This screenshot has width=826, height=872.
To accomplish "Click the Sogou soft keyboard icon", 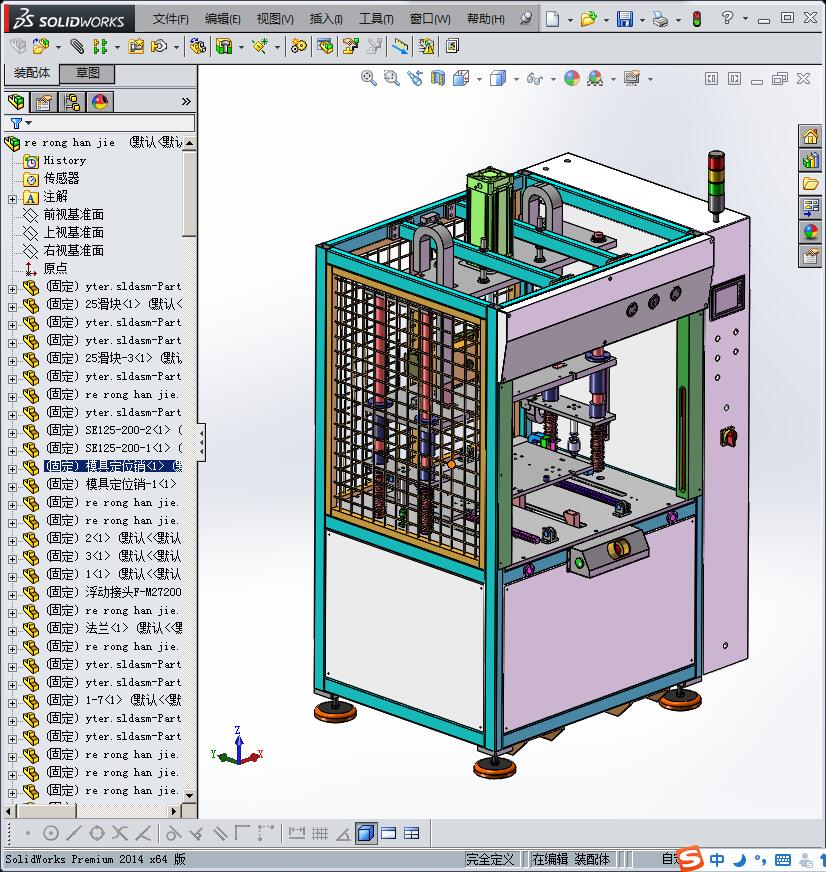I will pyautogui.click(x=783, y=860).
